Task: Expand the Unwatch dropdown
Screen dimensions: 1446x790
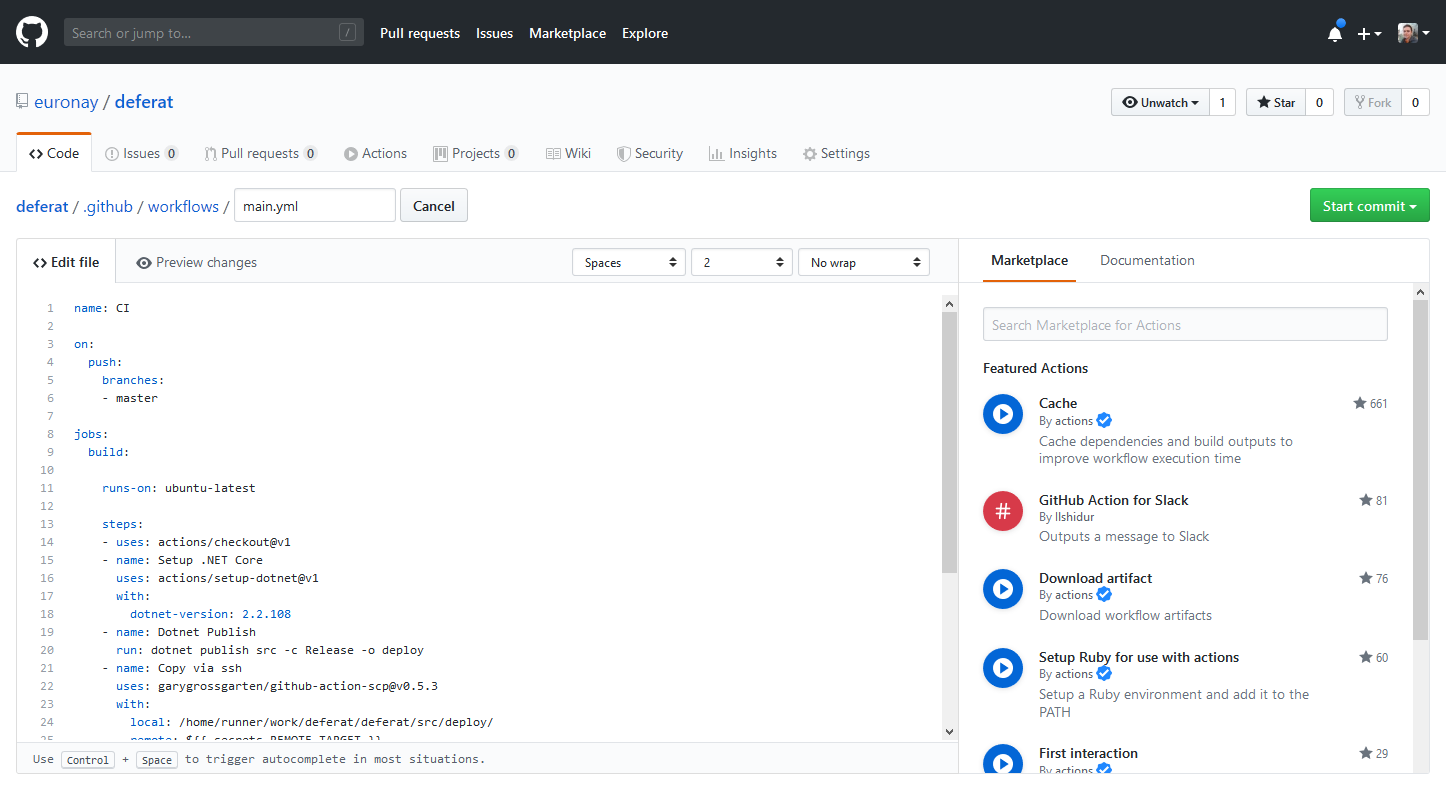Action: point(1160,102)
